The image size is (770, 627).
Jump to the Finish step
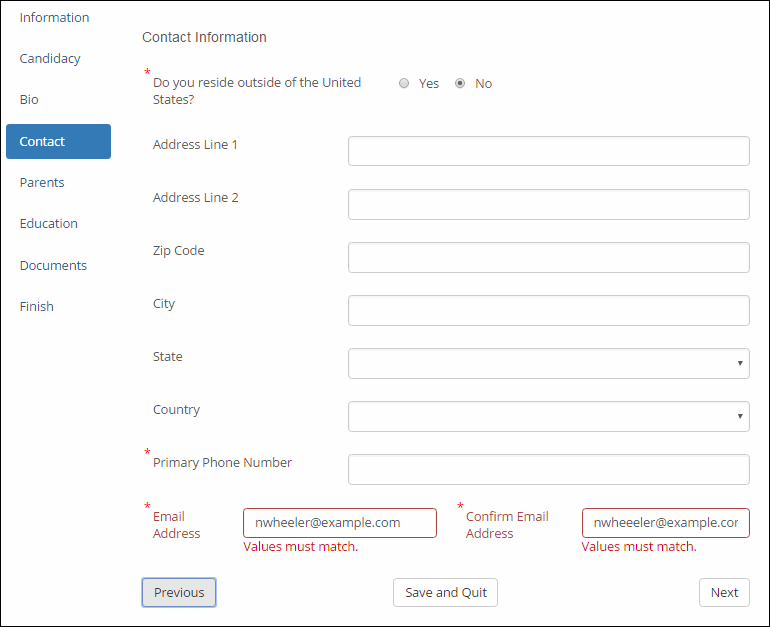tap(37, 307)
